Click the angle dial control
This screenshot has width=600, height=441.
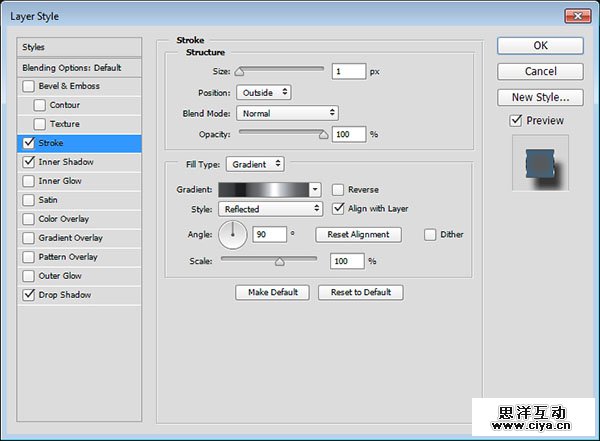pyautogui.click(x=233, y=235)
